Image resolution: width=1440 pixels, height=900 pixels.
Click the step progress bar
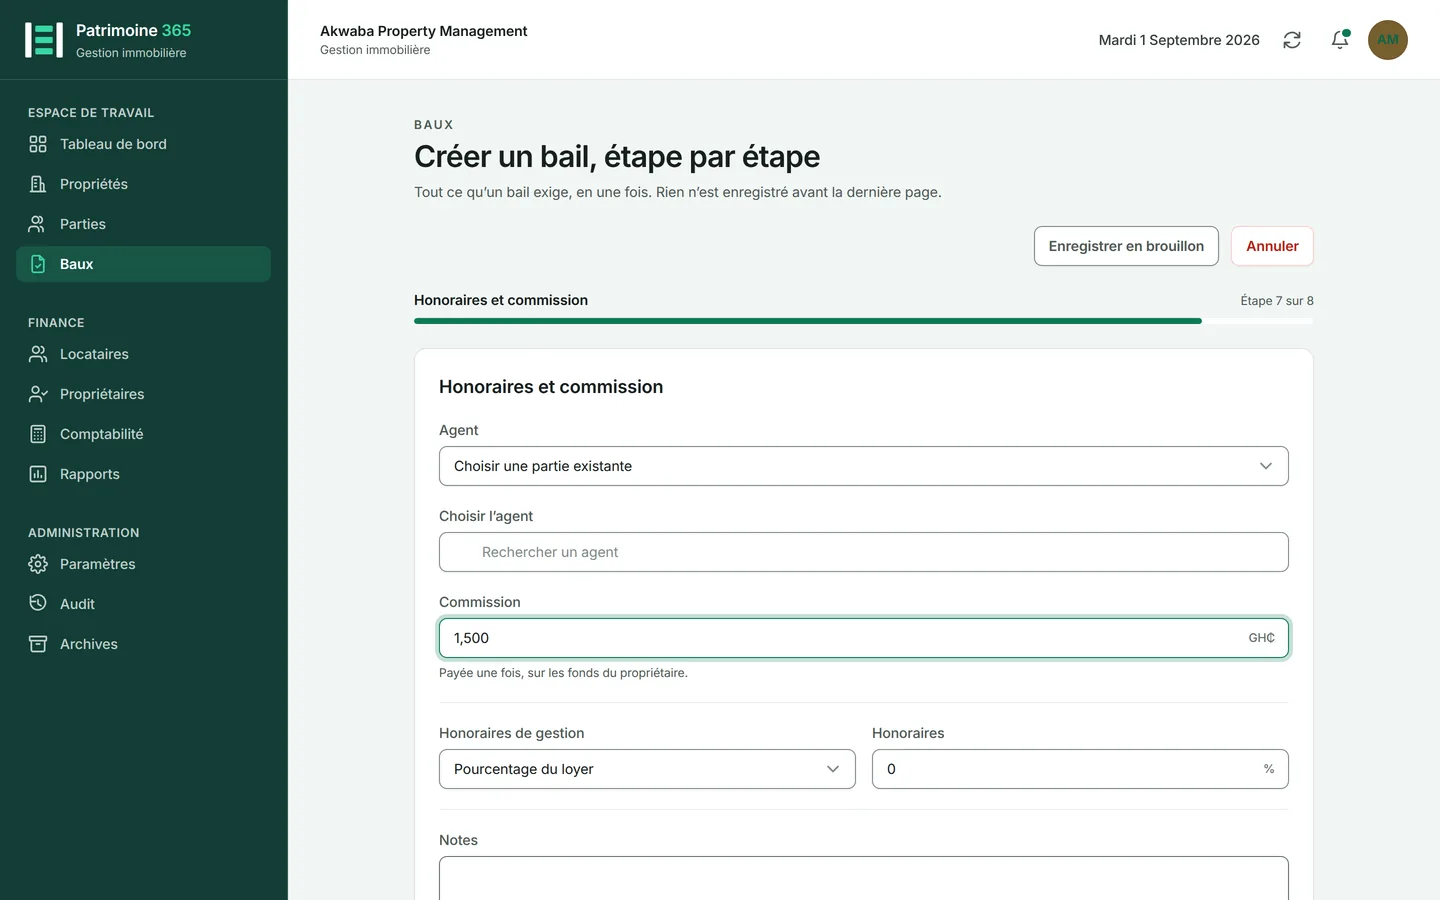864,321
